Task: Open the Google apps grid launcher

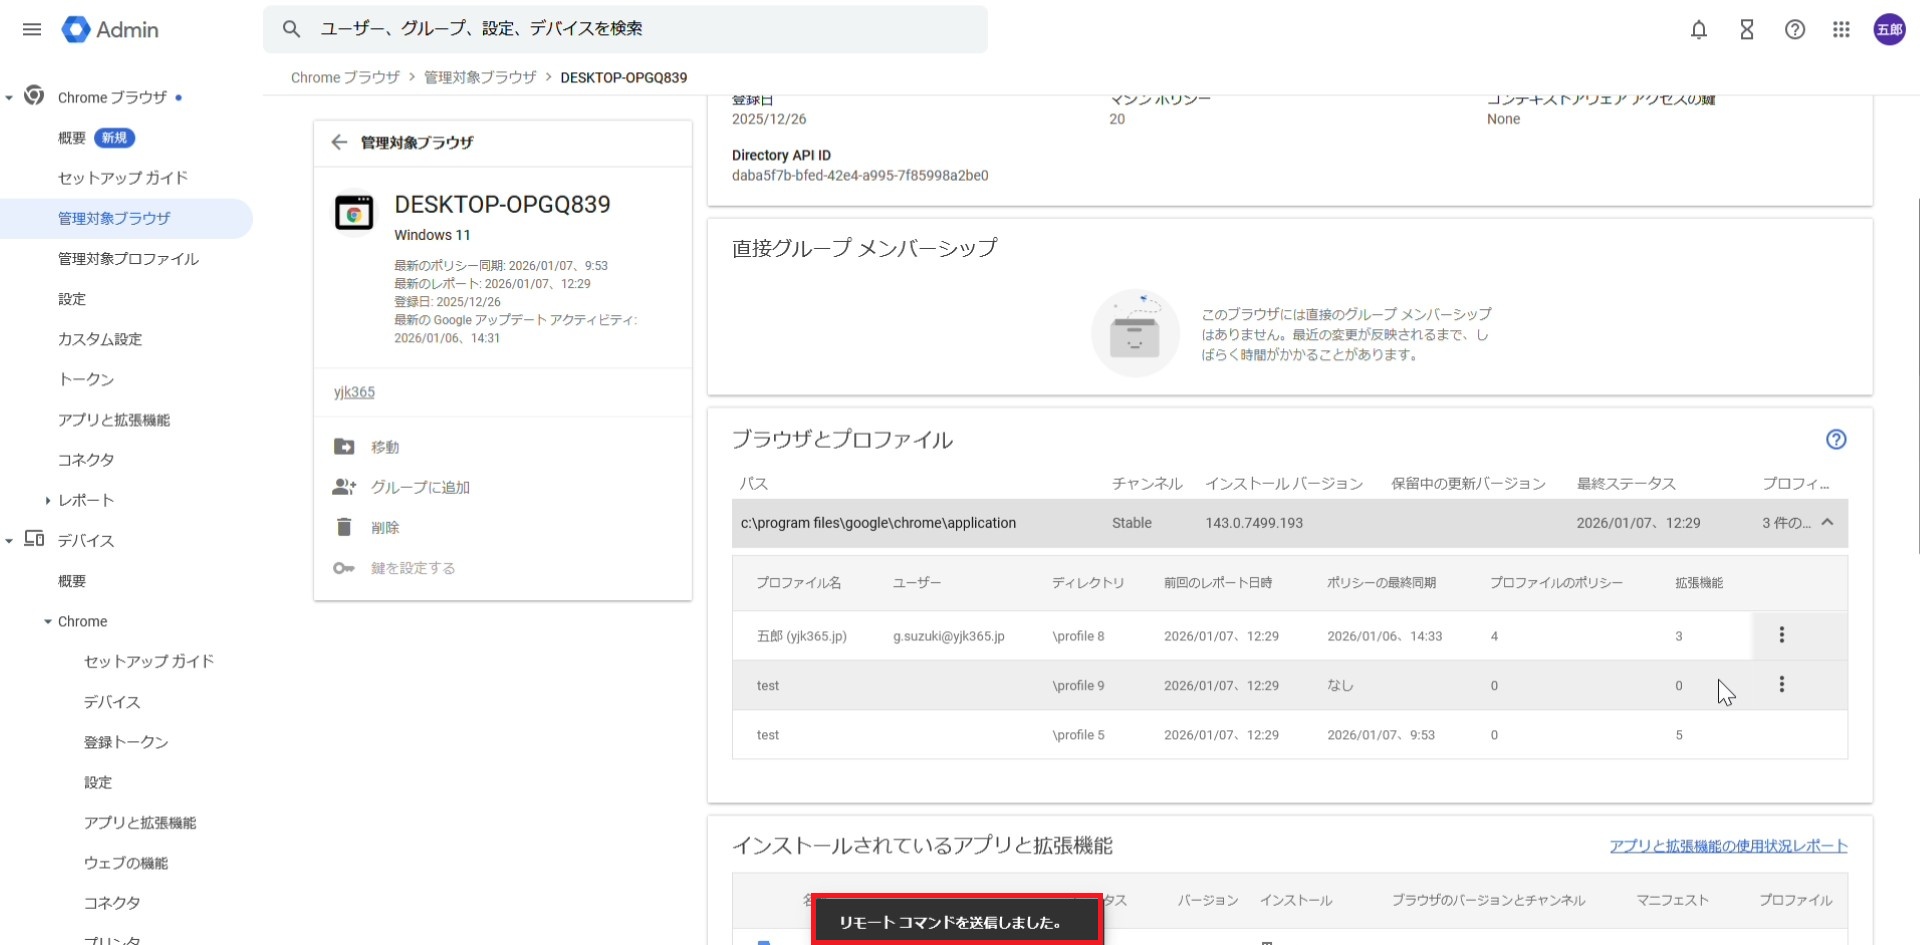Action: tap(1841, 29)
